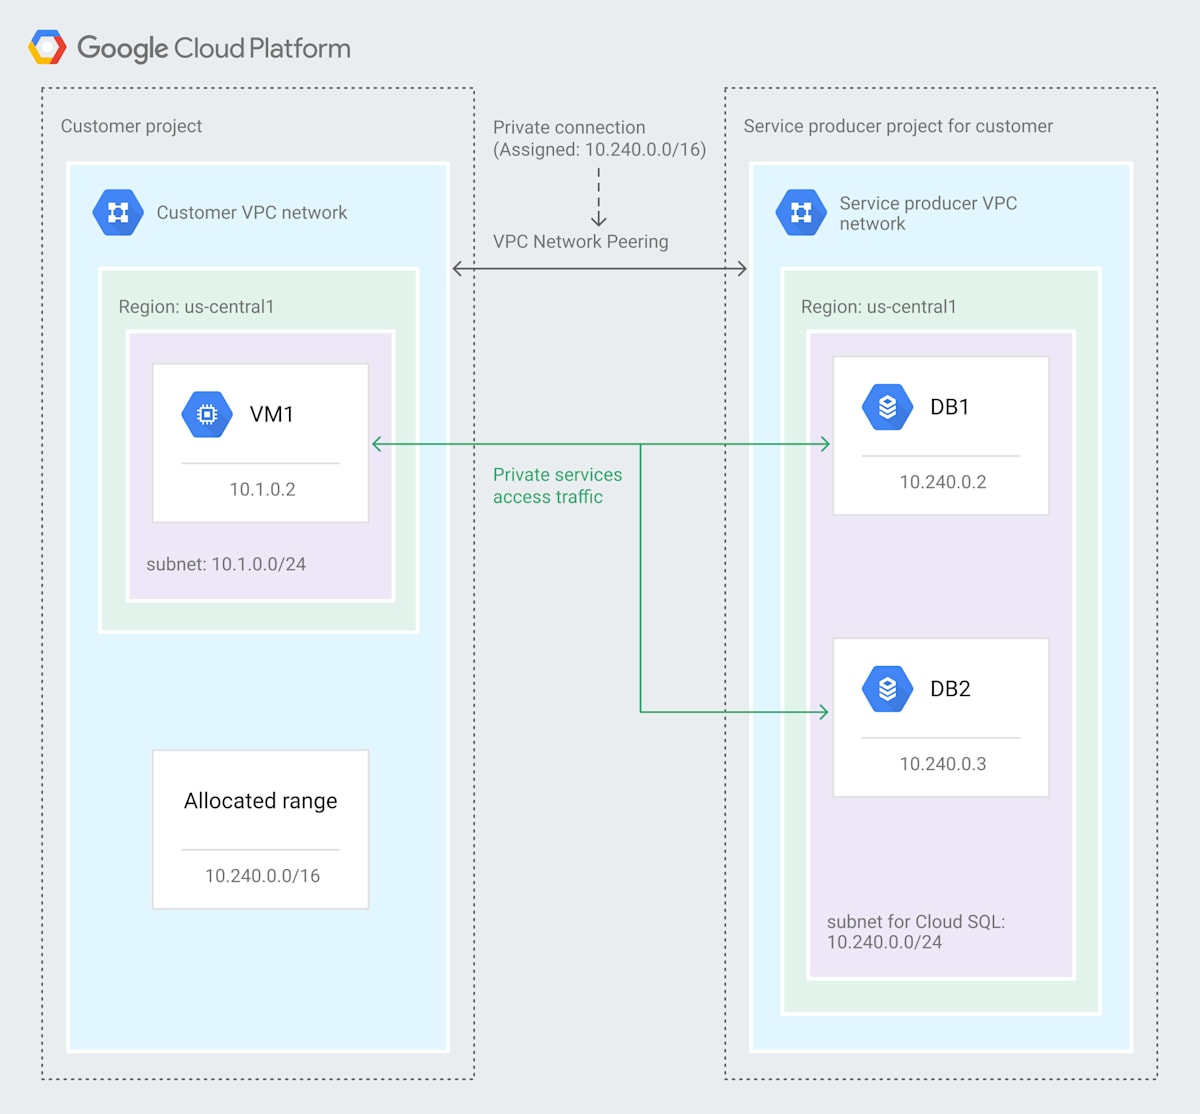
Task: Click the Google Cloud Platform title text
Action: pyautogui.click(x=214, y=48)
